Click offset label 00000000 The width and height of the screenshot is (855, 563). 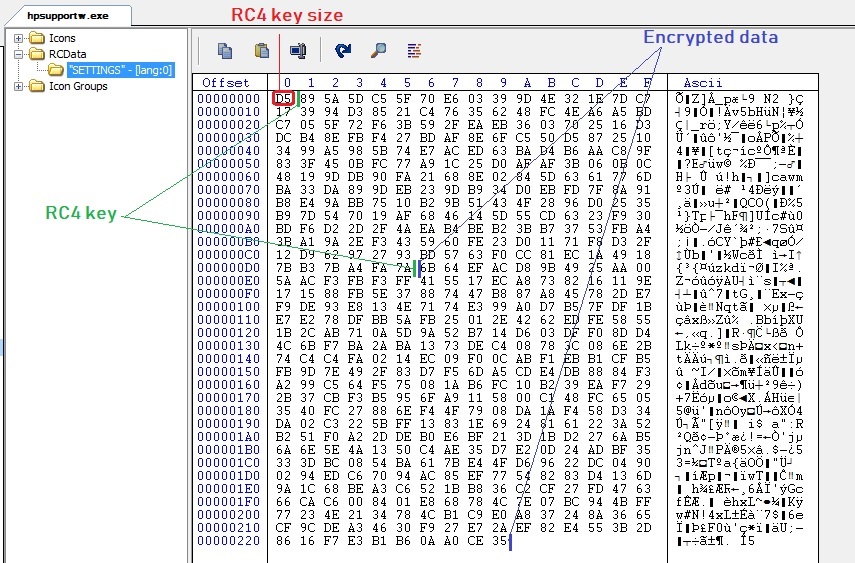pos(228,99)
